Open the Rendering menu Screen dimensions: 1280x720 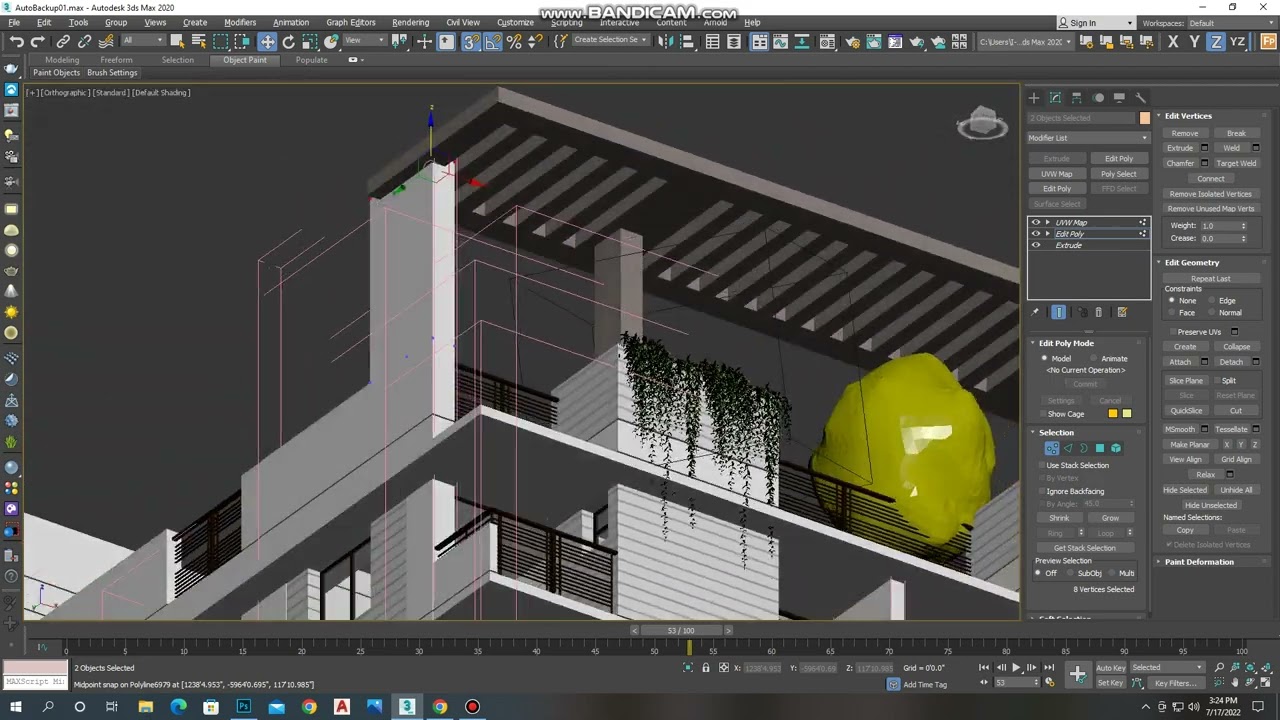coord(410,22)
